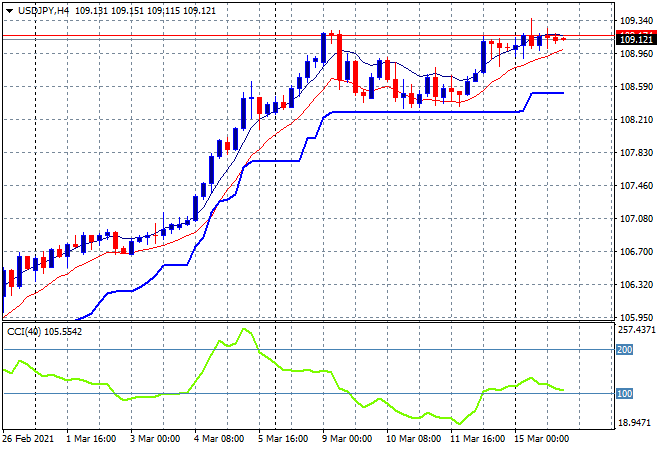The image size is (660, 450).
Task: Select the 107.080 price scale label
Action: pyautogui.click(x=637, y=218)
